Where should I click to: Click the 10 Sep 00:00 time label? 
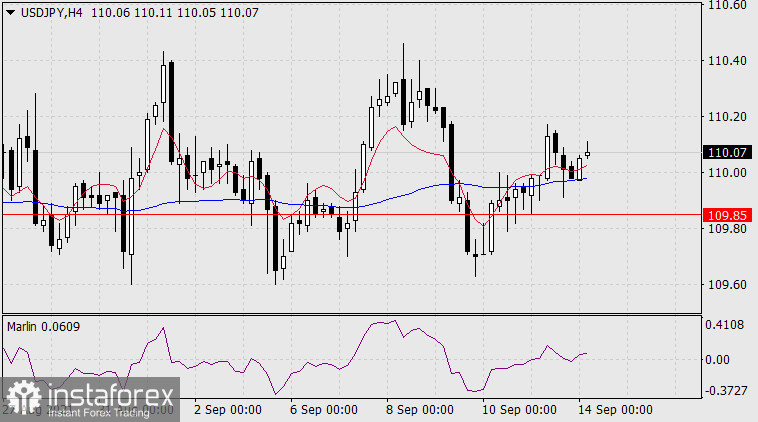point(519,410)
